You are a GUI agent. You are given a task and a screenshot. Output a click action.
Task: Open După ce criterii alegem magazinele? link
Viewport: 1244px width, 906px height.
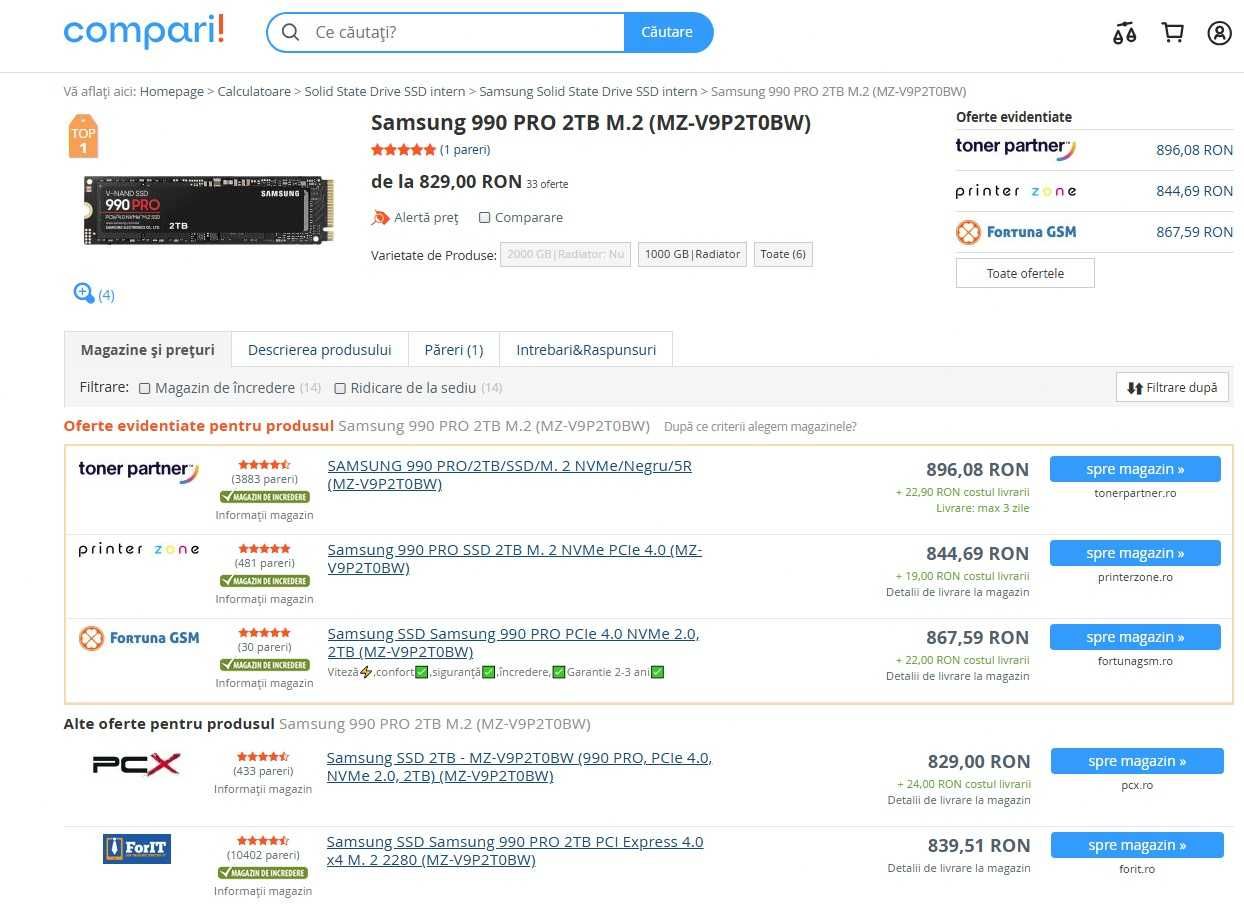tap(760, 426)
